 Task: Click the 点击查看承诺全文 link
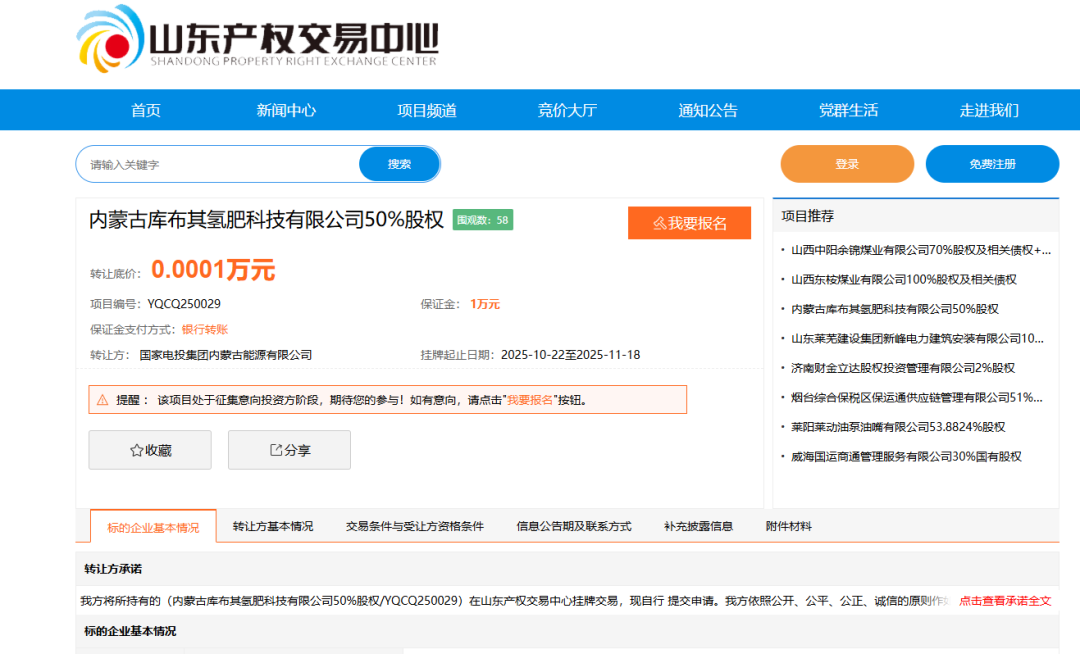1003,602
